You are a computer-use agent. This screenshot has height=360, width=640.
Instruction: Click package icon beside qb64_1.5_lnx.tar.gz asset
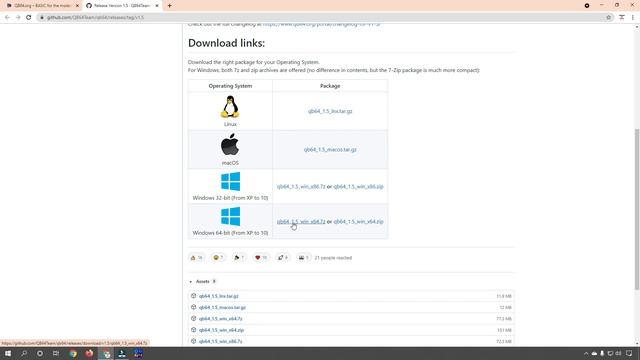[x=193, y=296]
